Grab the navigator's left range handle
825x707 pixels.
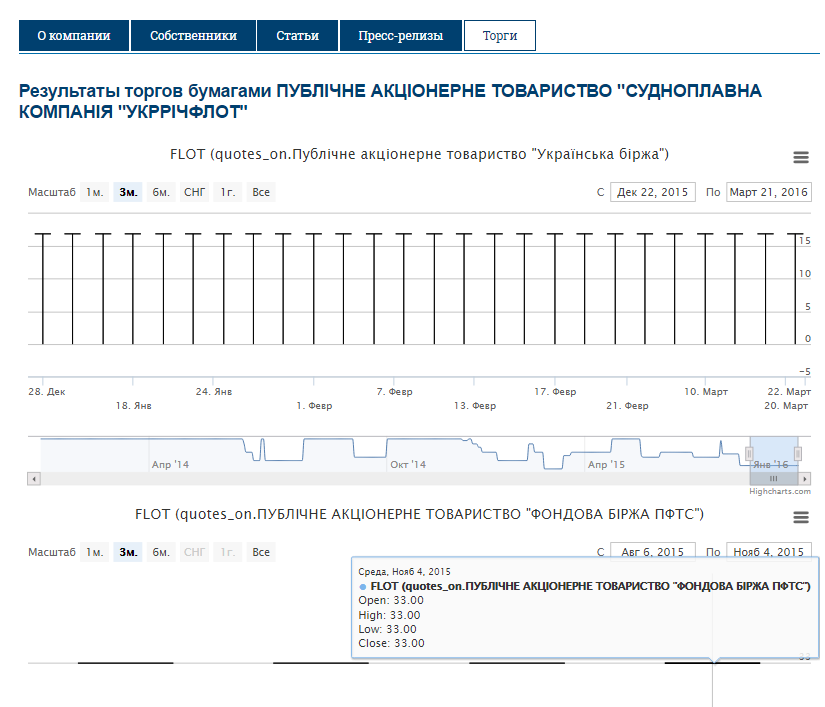(749, 453)
